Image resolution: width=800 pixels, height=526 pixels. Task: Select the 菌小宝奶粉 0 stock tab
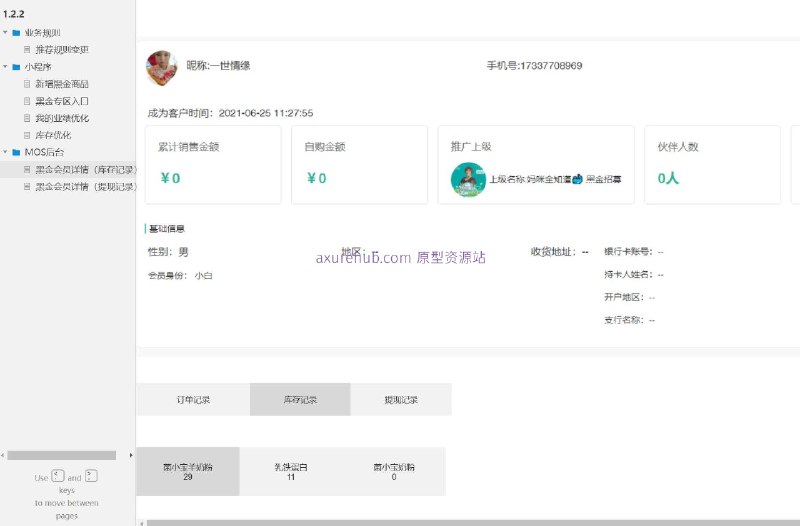[x=394, y=471]
